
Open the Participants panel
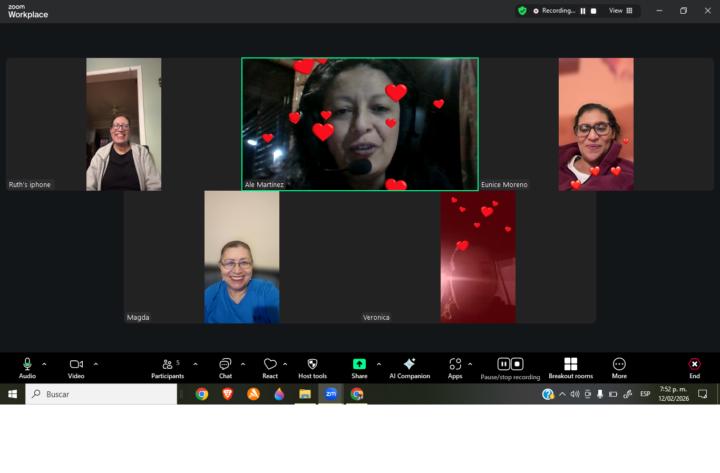pos(168,368)
